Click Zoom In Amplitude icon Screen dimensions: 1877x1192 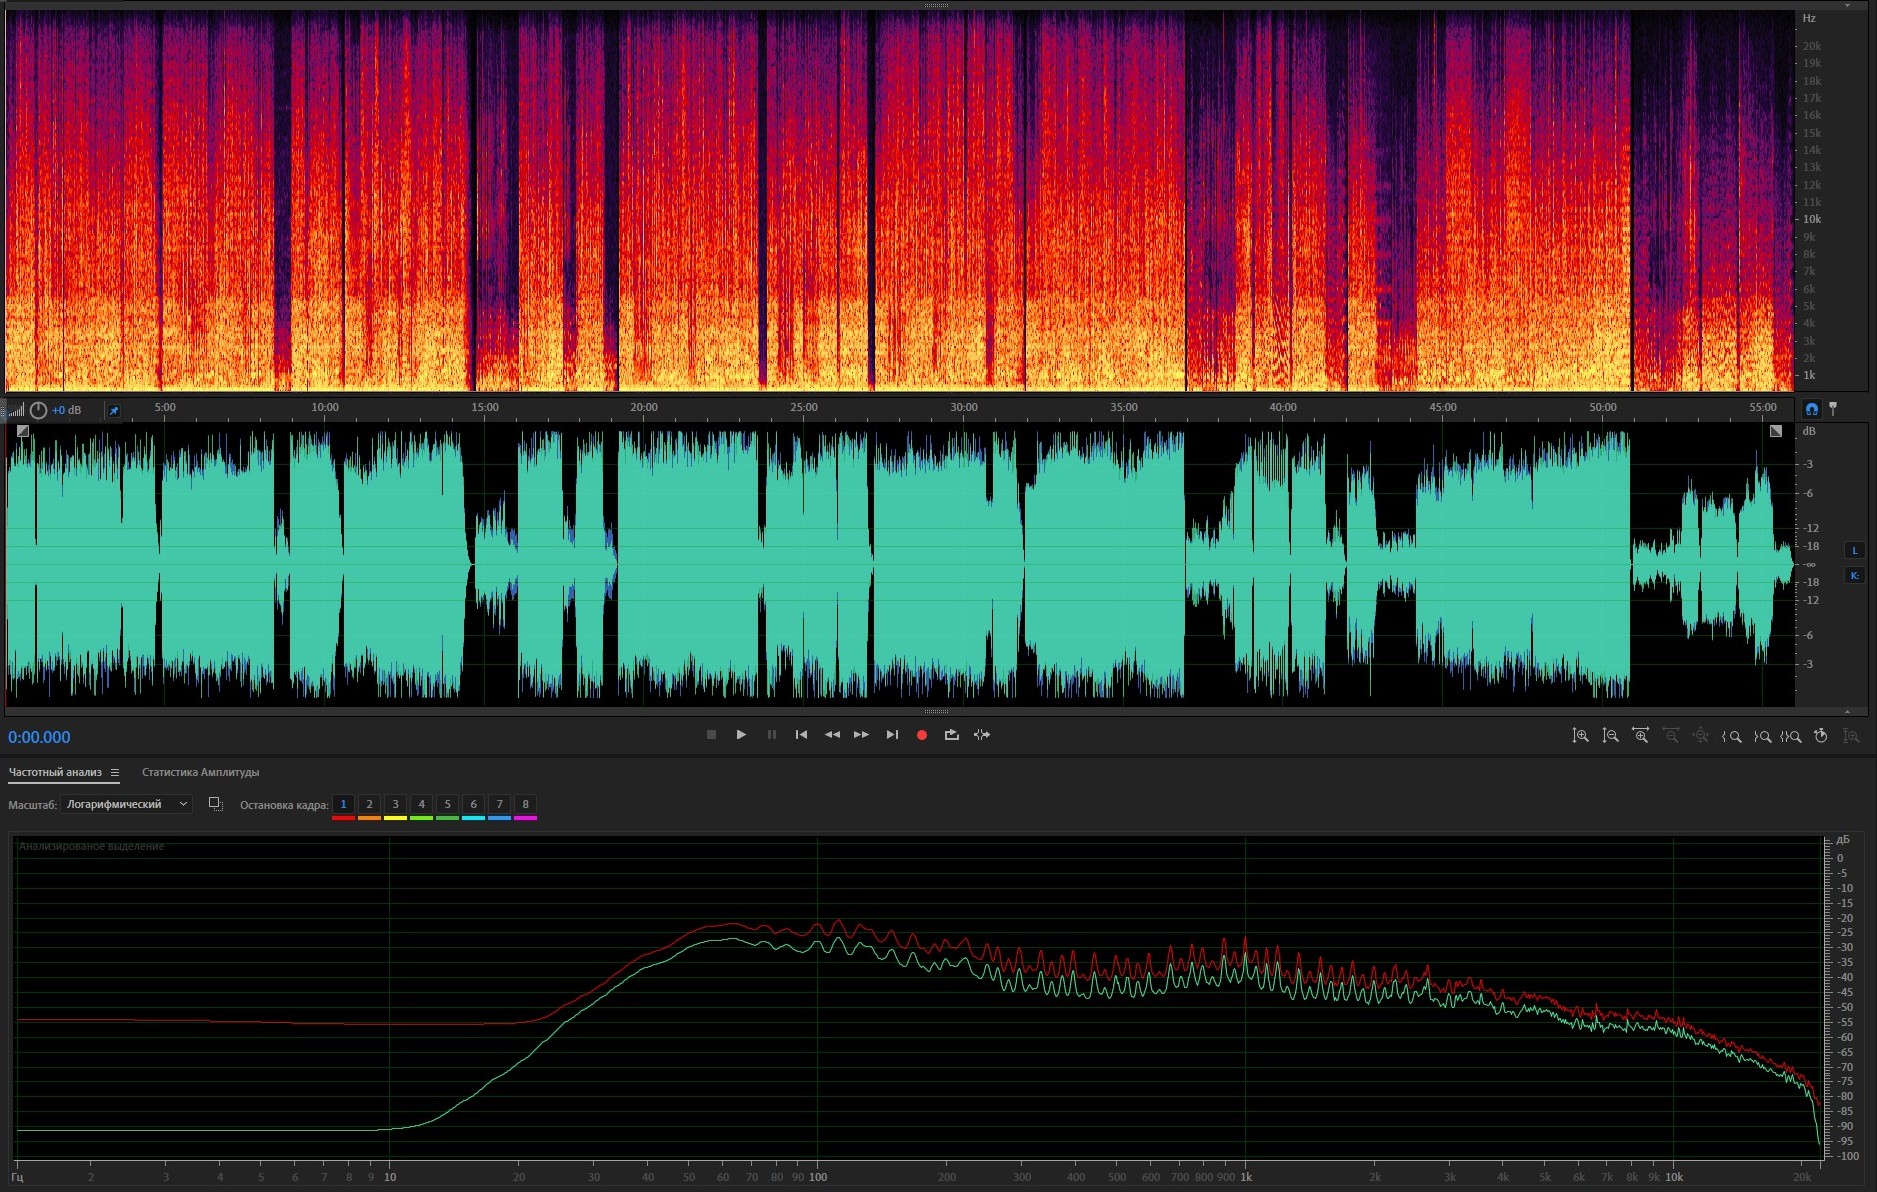pyautogui.click(x=1580, y=736)
